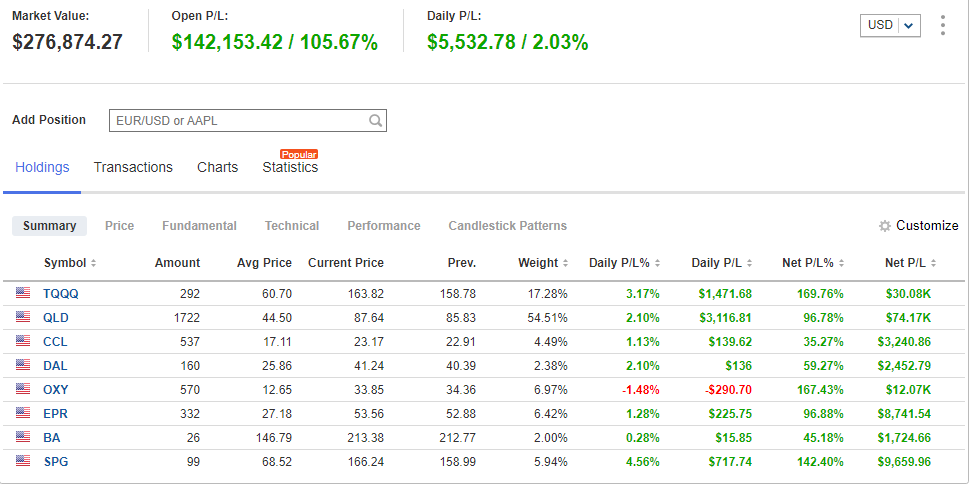Open the three-dot more options menu
The width and height of the screenshot is (973, 487).
(943, 25)
